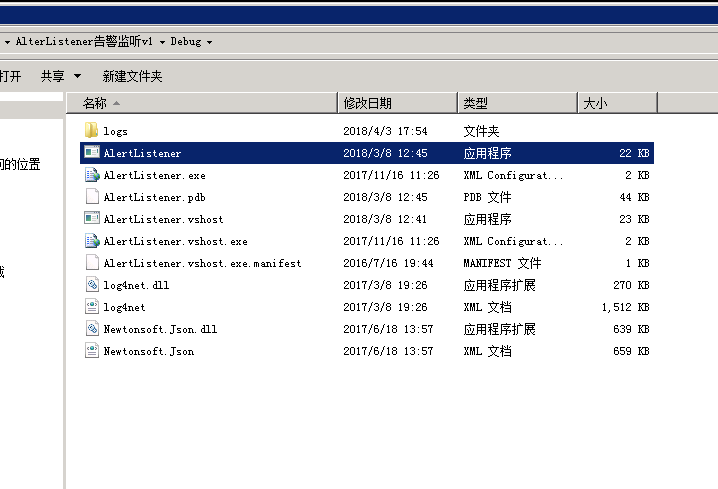
Task: Click the AlertListener.vshost.exe config icon
Action: (x=92, y=240)
